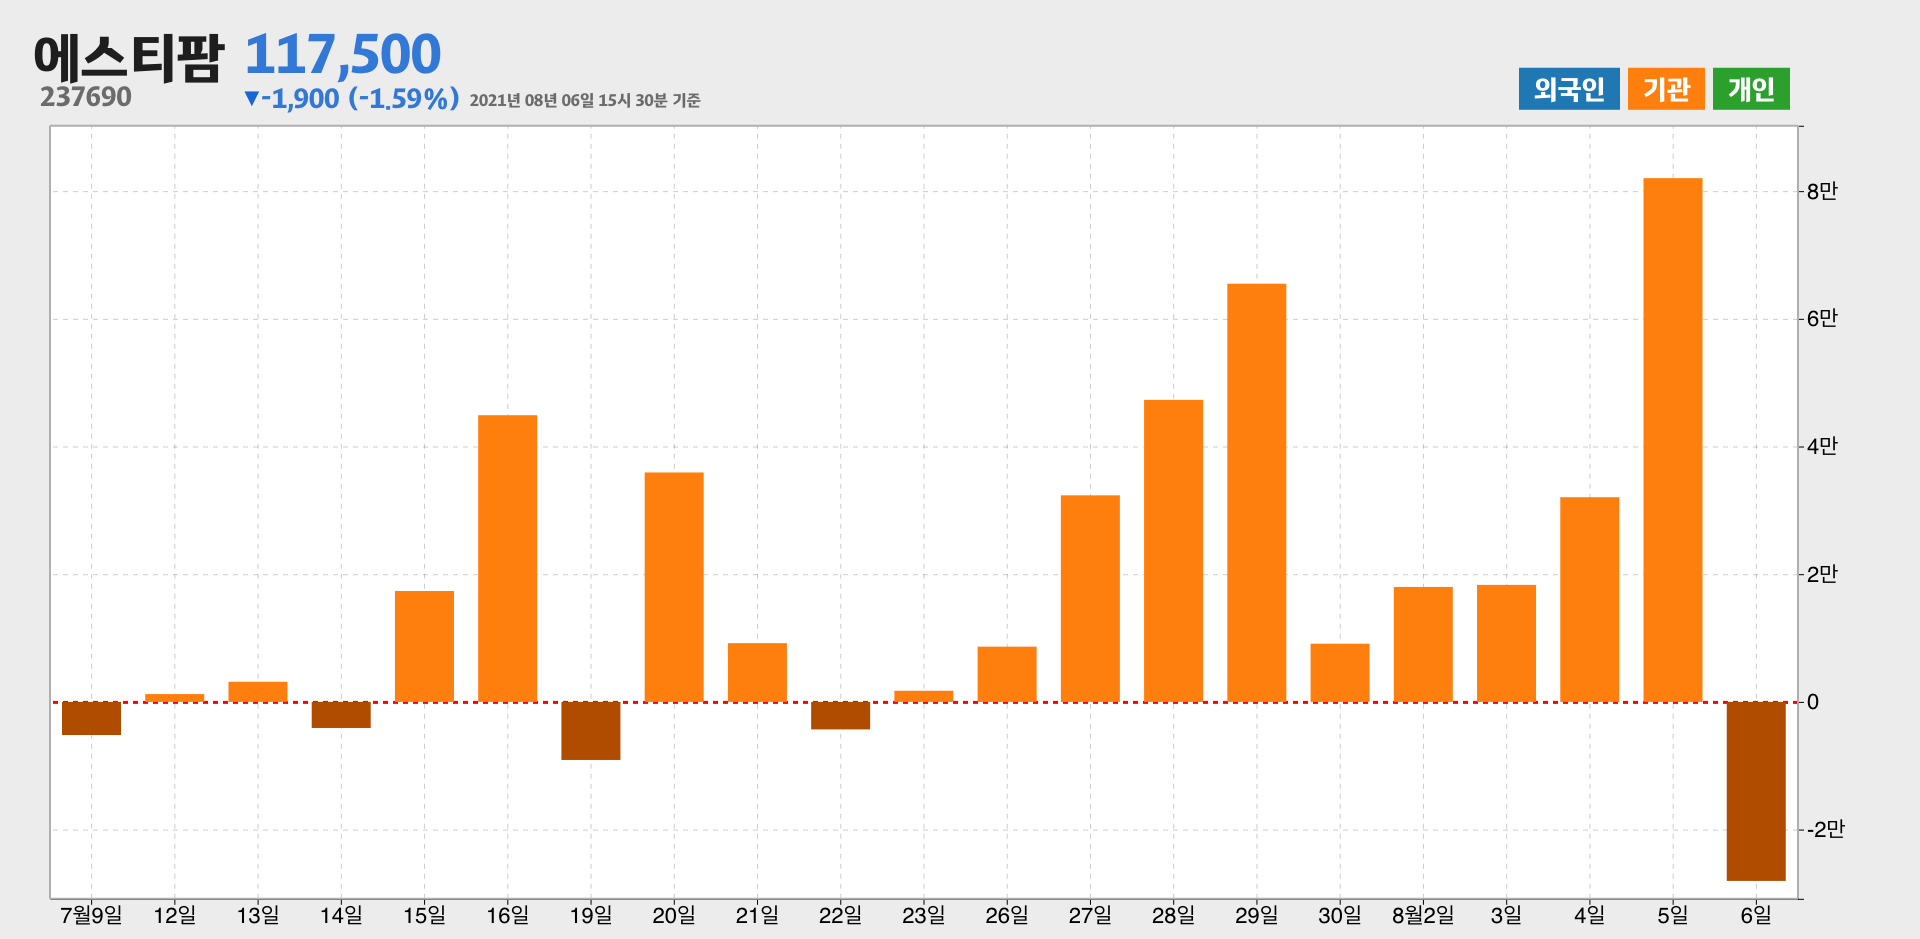Click the 0 y-axis label
Viewport: 1920px width, 939px height.
(1813, 702)
